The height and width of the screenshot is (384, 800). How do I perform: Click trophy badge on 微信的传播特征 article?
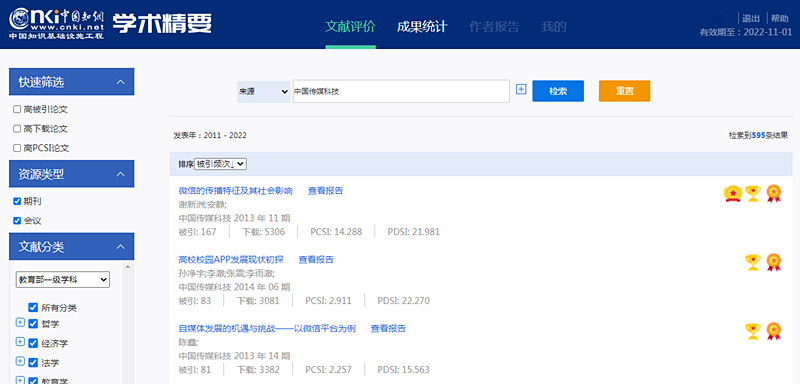coord(753,193)
